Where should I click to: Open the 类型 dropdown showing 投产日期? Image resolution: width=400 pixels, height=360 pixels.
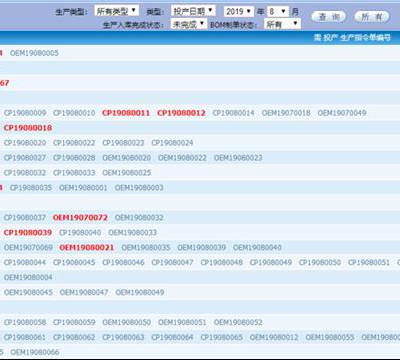pos(193,11)
